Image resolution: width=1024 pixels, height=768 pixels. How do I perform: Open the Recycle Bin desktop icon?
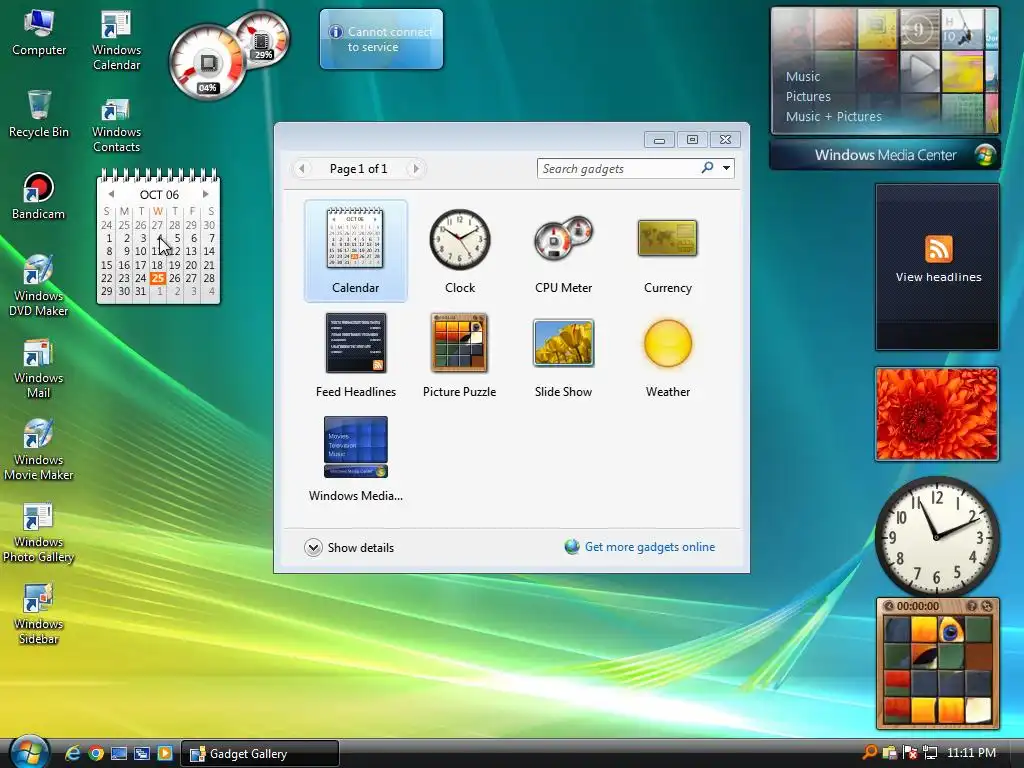[x=39, y=114]
